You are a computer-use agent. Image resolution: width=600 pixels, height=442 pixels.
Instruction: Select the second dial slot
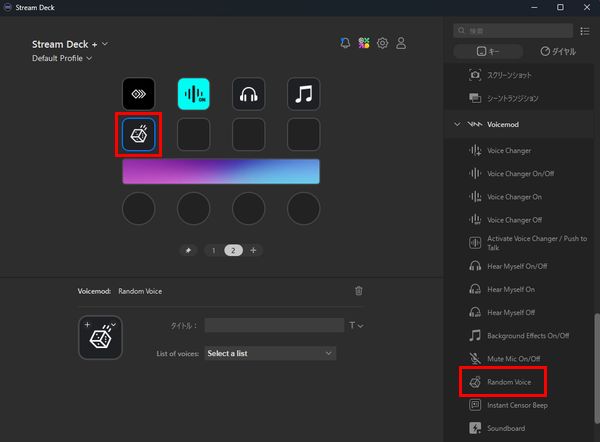(194, 208)
